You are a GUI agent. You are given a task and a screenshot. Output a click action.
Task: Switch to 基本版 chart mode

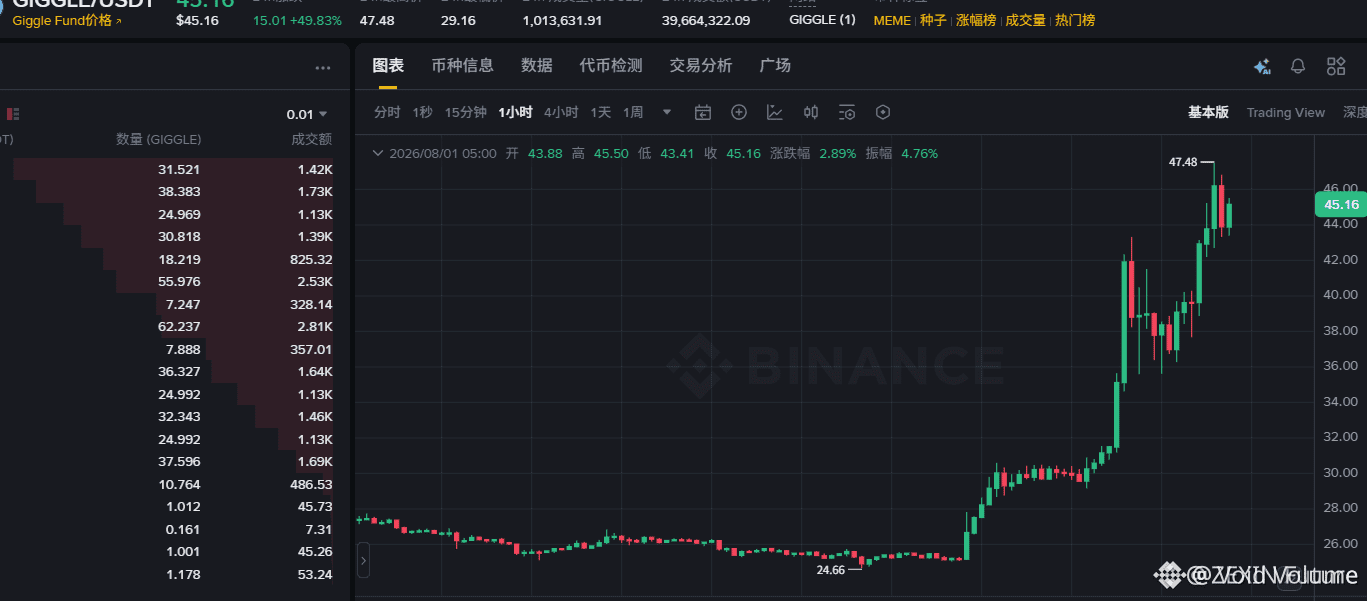click(x=1208, y=112)
